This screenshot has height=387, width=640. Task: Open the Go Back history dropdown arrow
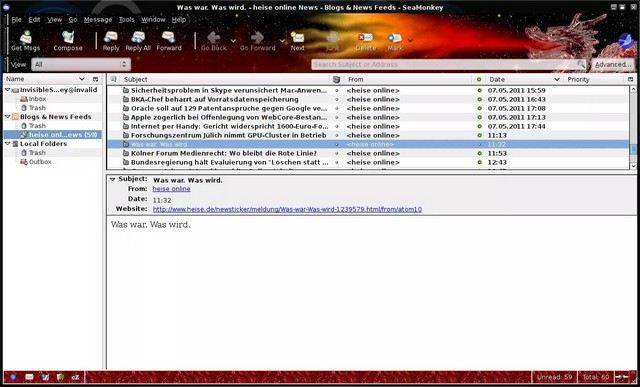(233, 41)
